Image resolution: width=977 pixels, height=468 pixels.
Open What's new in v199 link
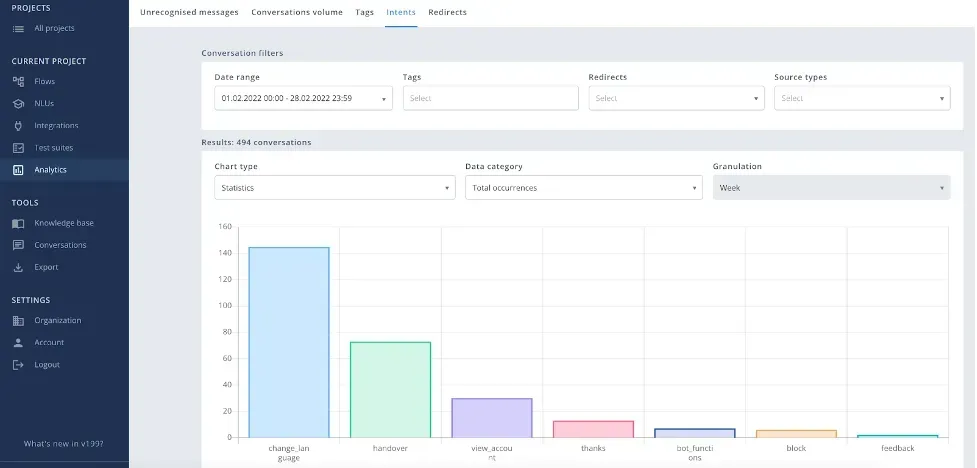click(64, 444)
